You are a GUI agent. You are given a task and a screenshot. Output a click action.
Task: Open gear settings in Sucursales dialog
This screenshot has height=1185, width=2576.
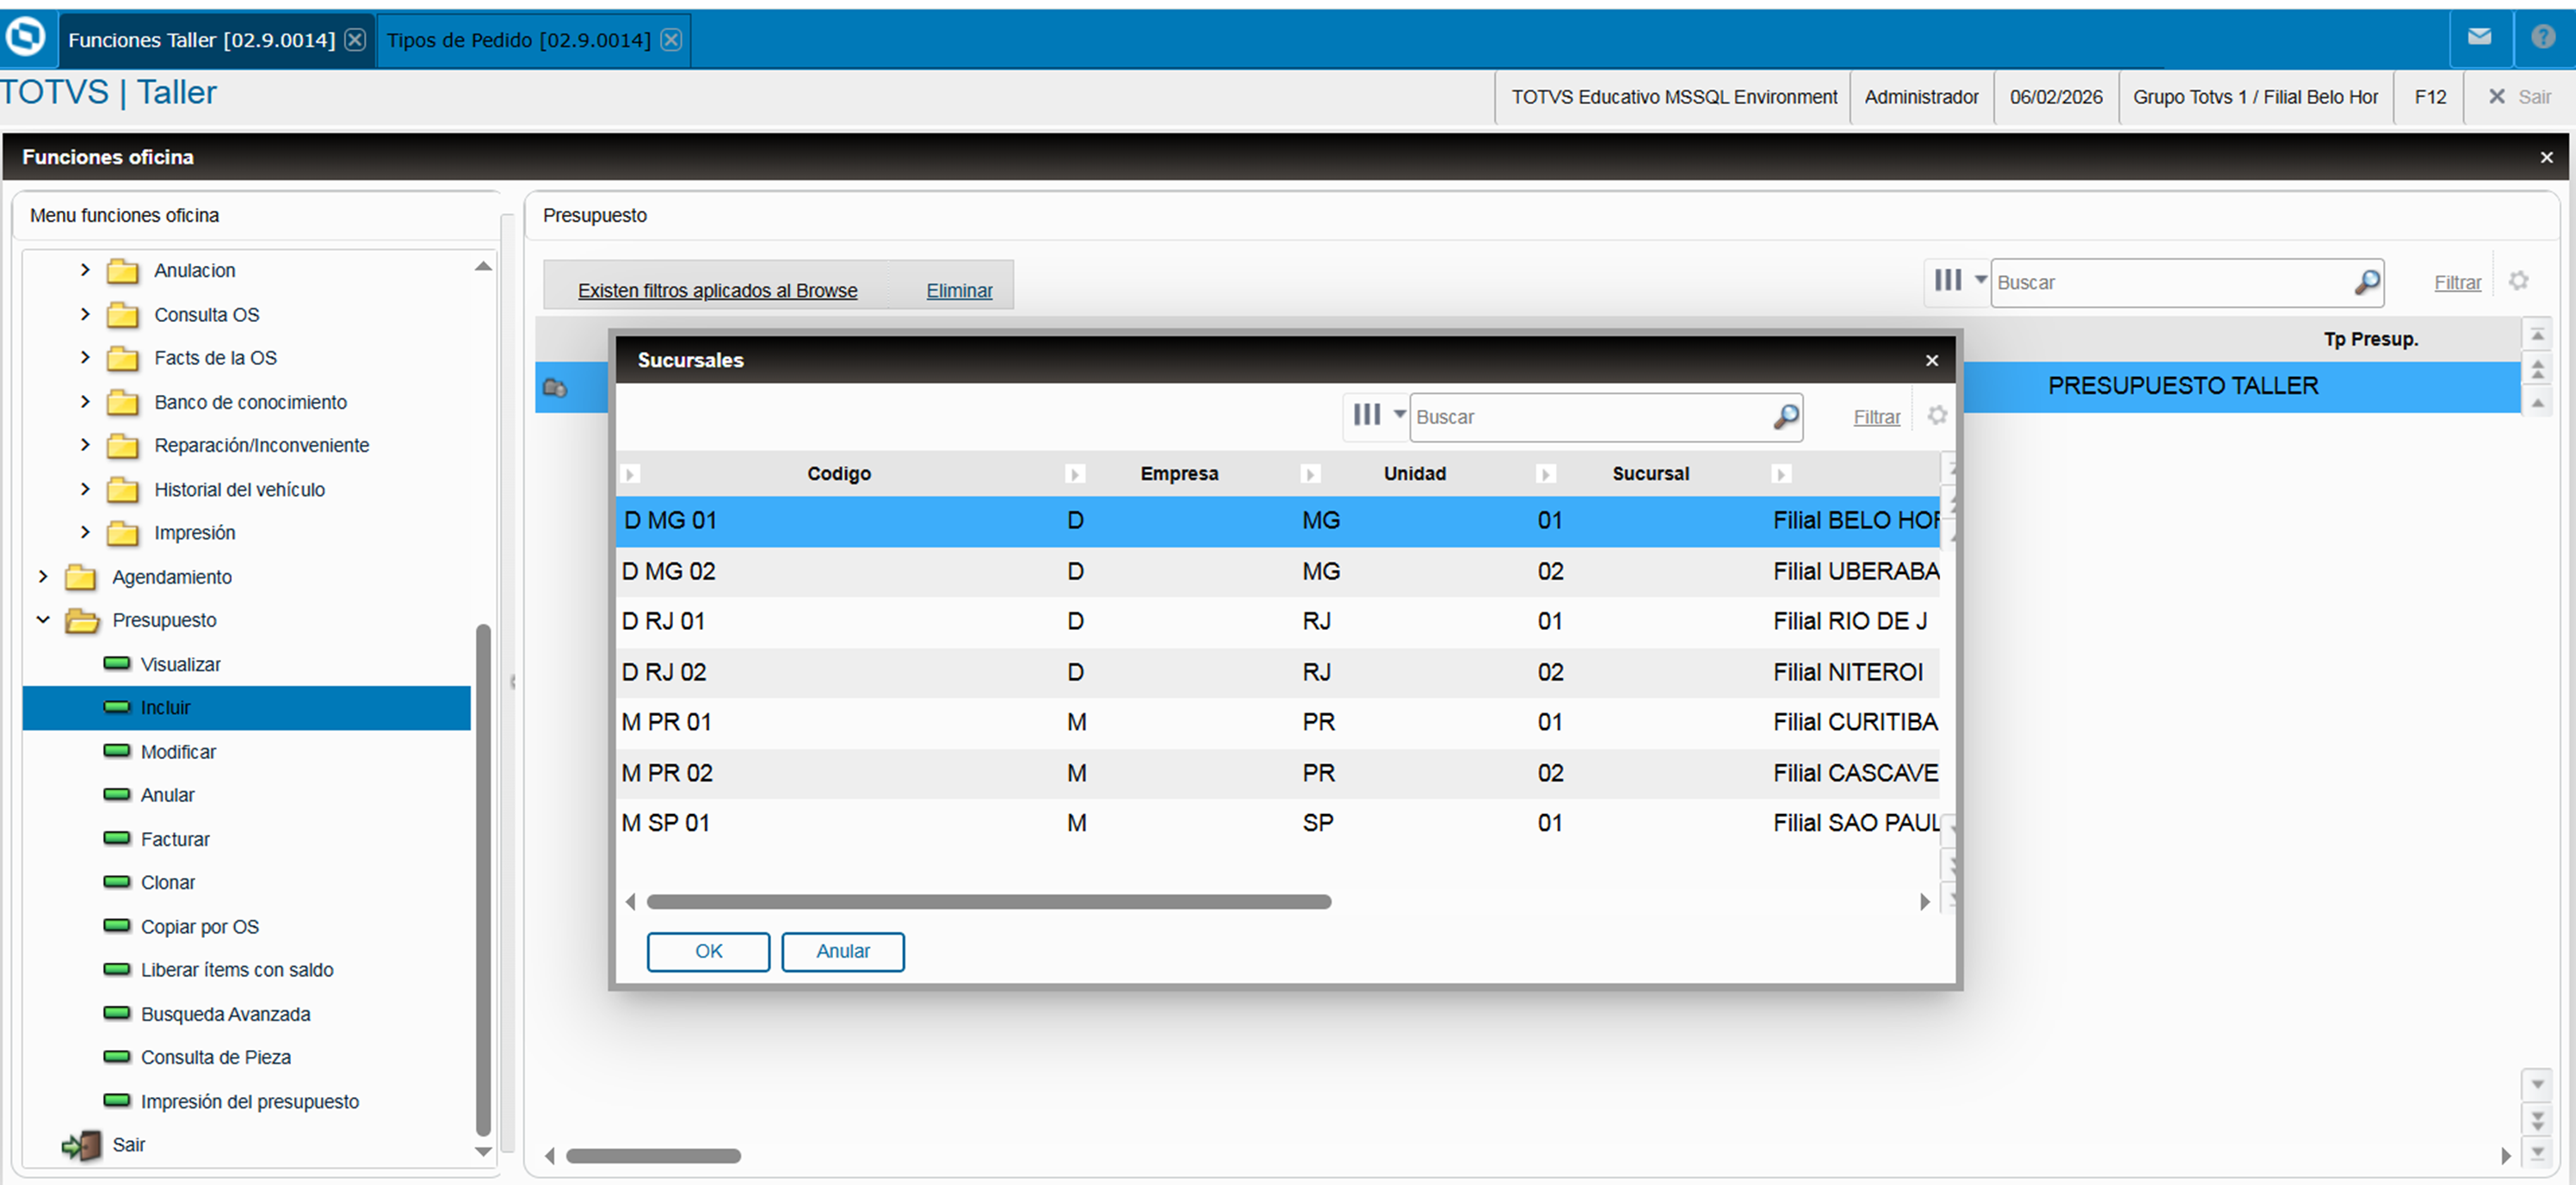(x=1937, y=415)
